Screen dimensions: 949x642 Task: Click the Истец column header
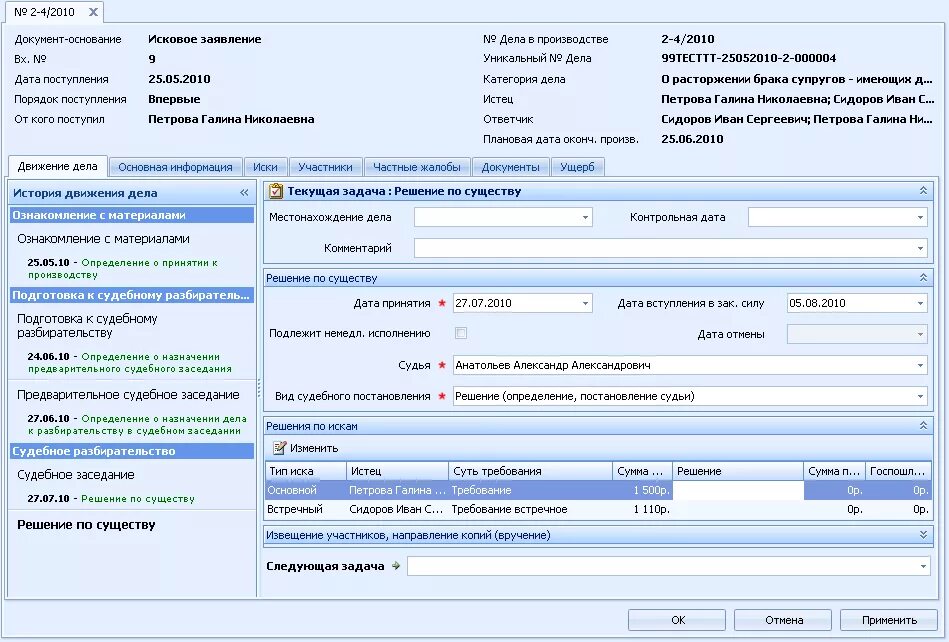(x=397, y=471)
